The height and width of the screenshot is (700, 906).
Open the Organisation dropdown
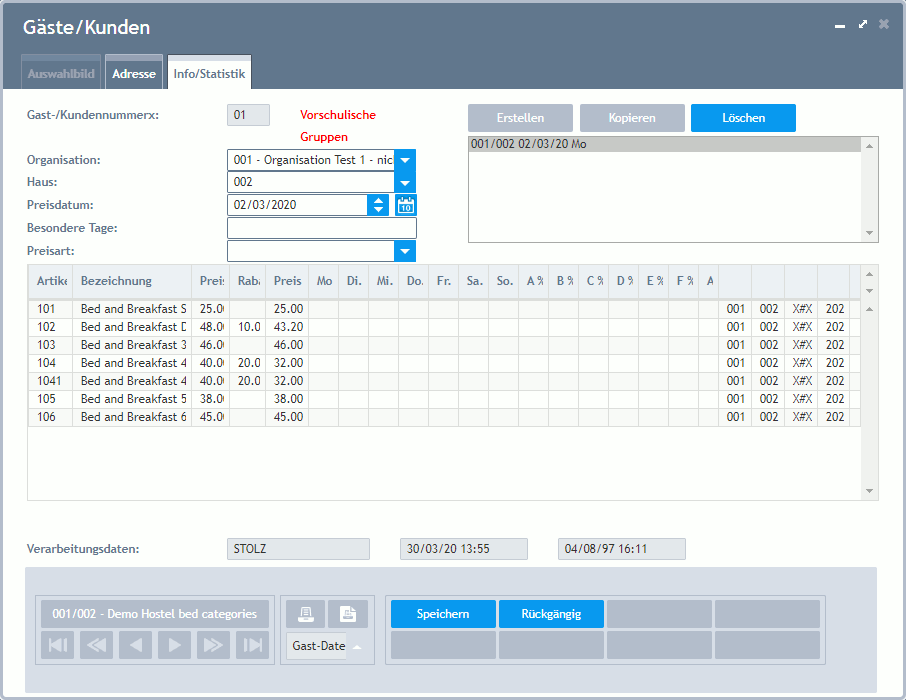point(405,160)
